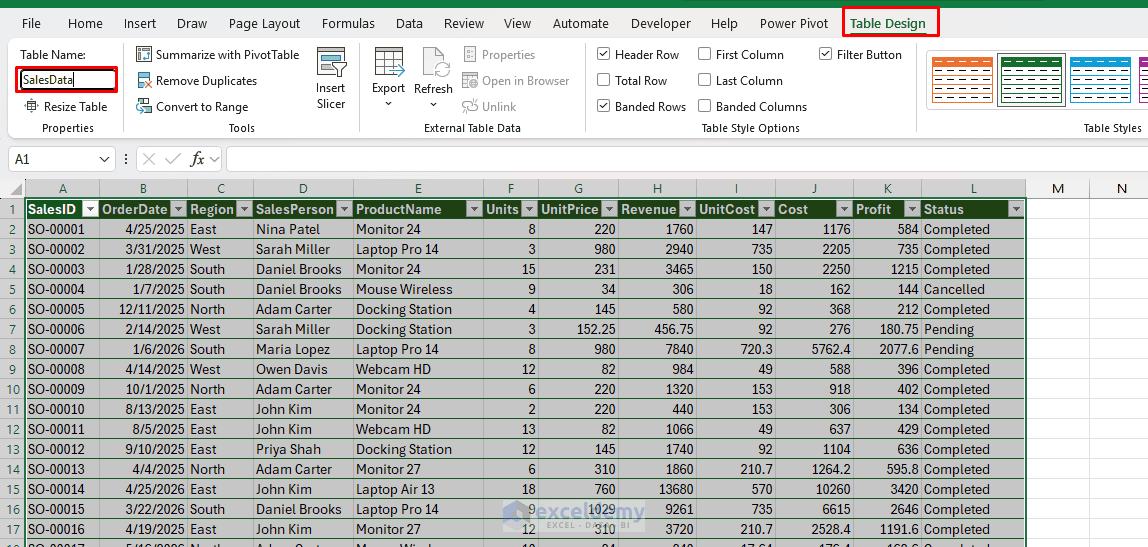
Task: Click the Owen Davis cell
Action: [x=303, y=369]
